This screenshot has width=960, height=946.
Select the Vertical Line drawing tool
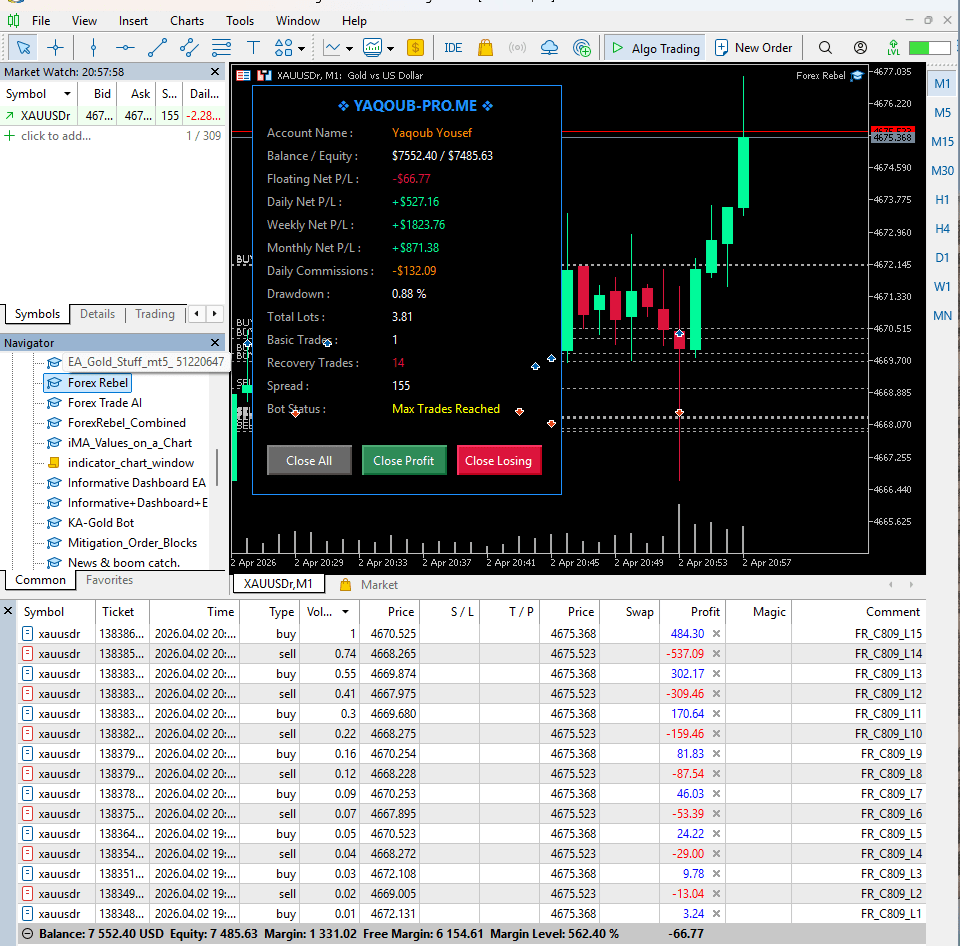click(94, 47)
